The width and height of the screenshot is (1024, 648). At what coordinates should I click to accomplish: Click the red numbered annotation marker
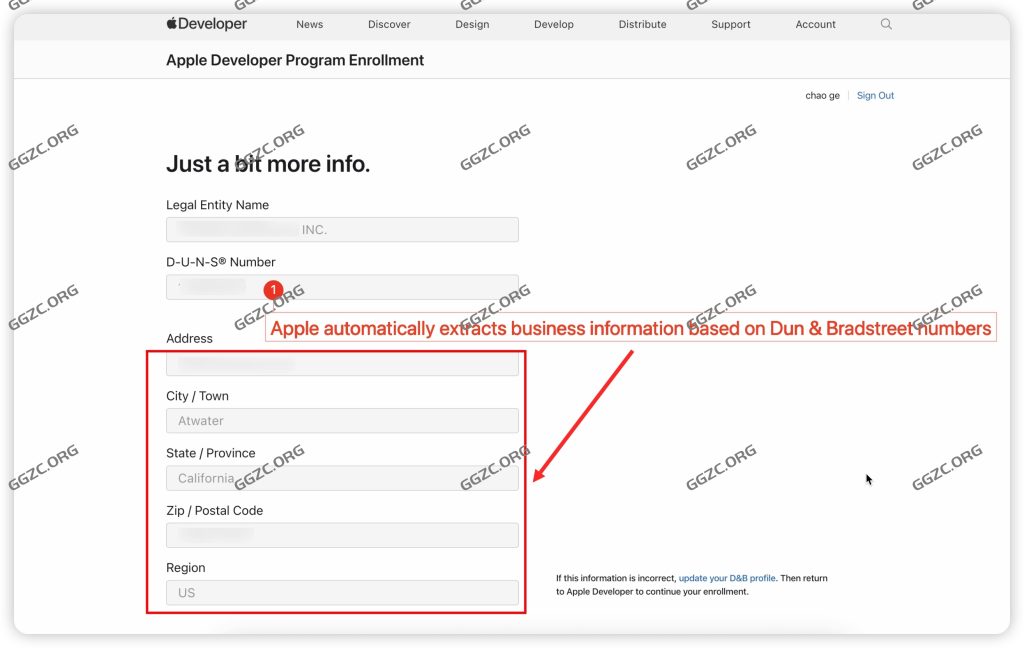[272, 290]
